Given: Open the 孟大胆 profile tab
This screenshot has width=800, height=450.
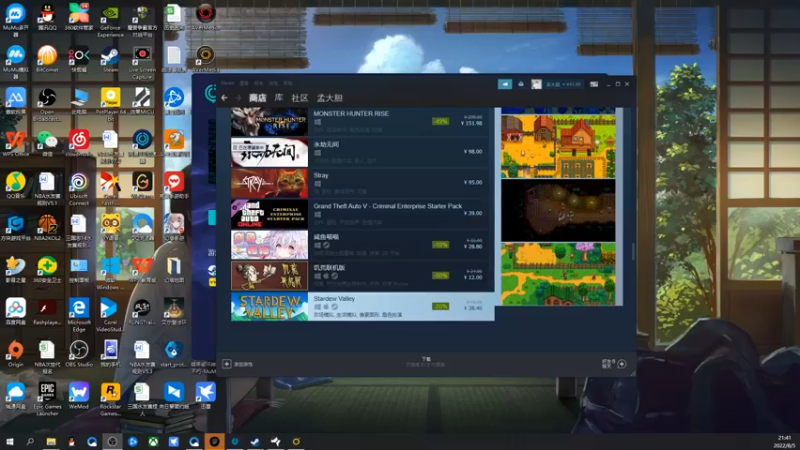Looking at the screenshot, I should pos(330,98).
